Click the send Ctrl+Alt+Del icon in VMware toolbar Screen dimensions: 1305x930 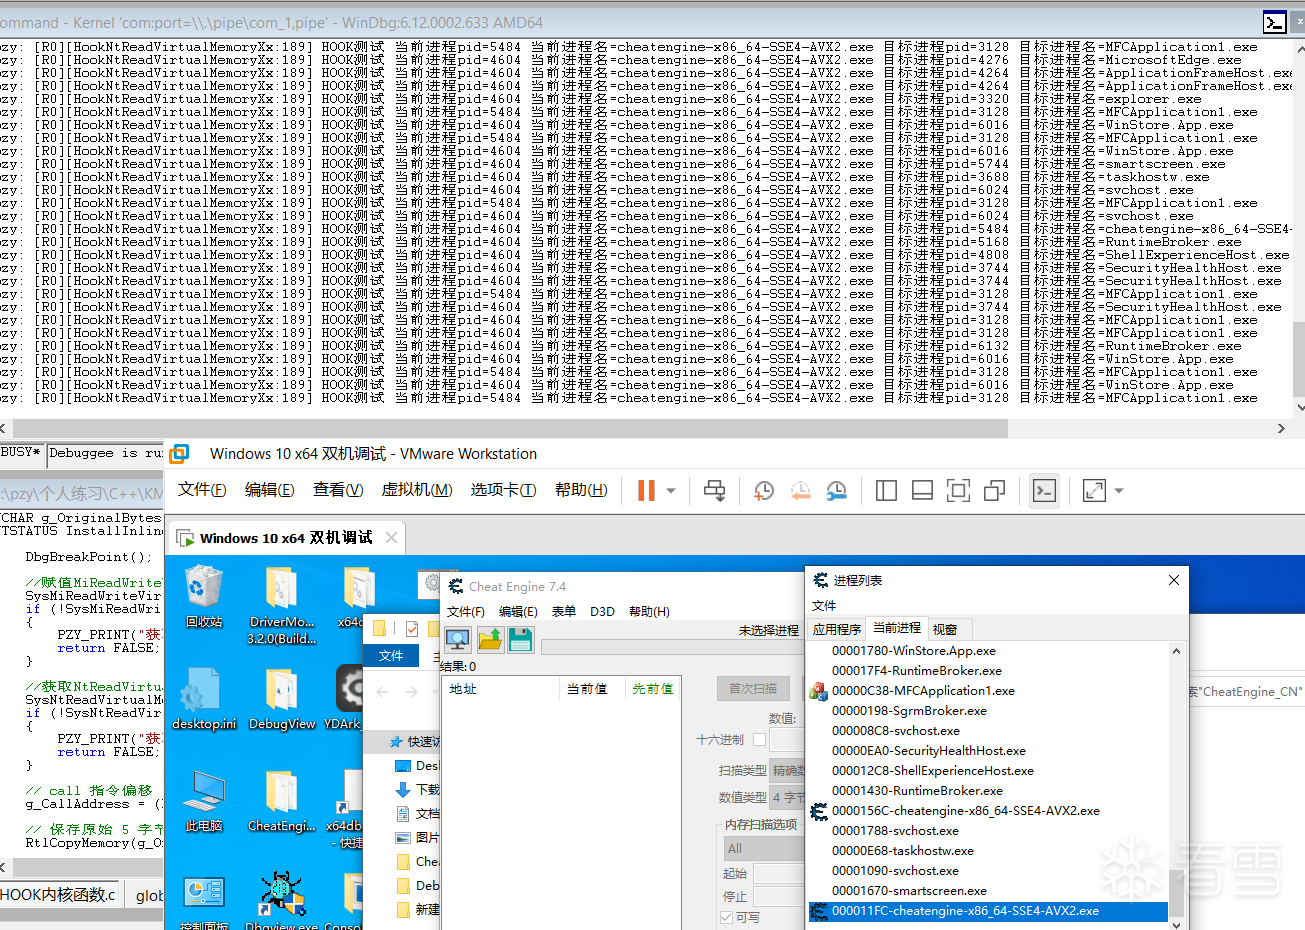click(715, 490)
